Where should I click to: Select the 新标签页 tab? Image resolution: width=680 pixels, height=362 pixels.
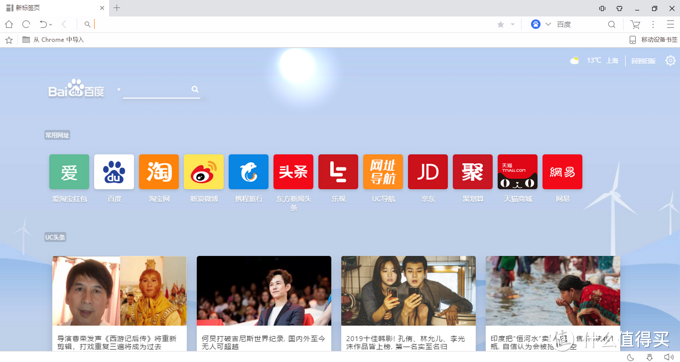[x=54, y=8]
